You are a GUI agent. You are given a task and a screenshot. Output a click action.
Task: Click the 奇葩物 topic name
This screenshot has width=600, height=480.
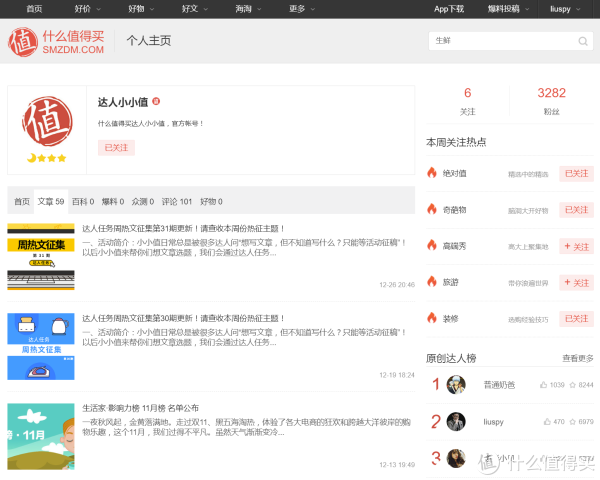pos(455,210)
